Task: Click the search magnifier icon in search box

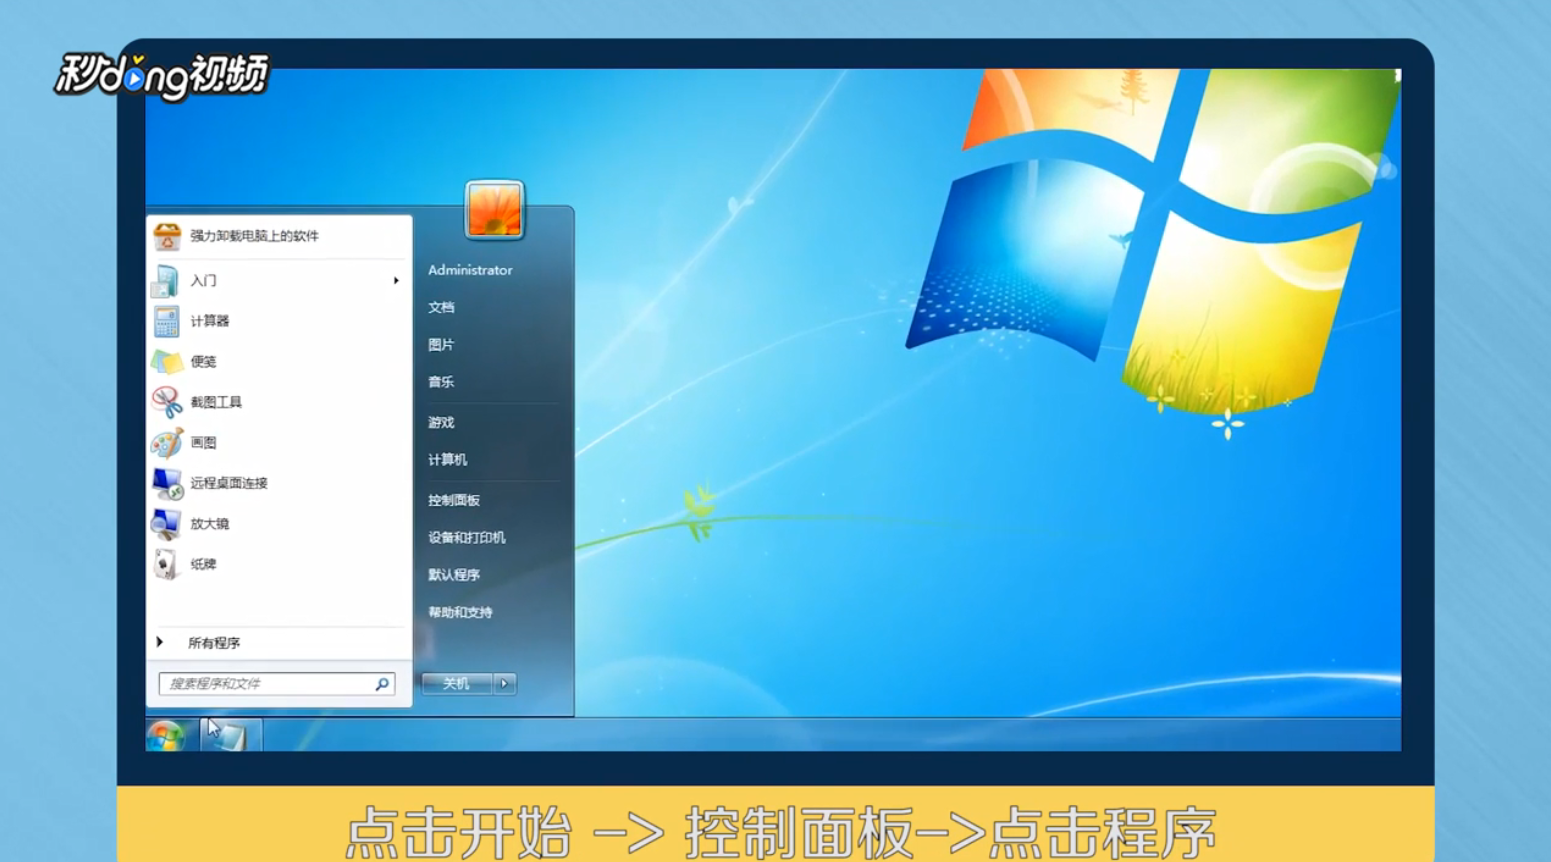Action: tap(382, 684)
